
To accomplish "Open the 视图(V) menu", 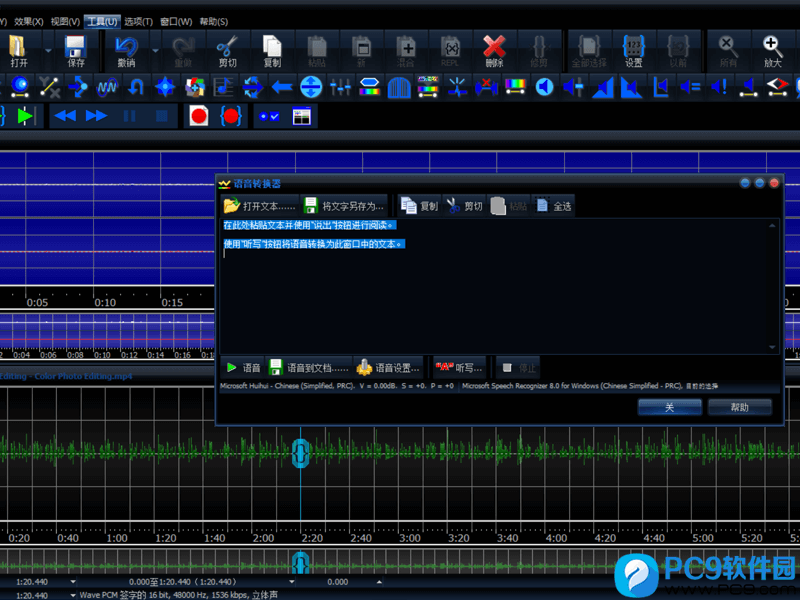I will tap(65, 21).
